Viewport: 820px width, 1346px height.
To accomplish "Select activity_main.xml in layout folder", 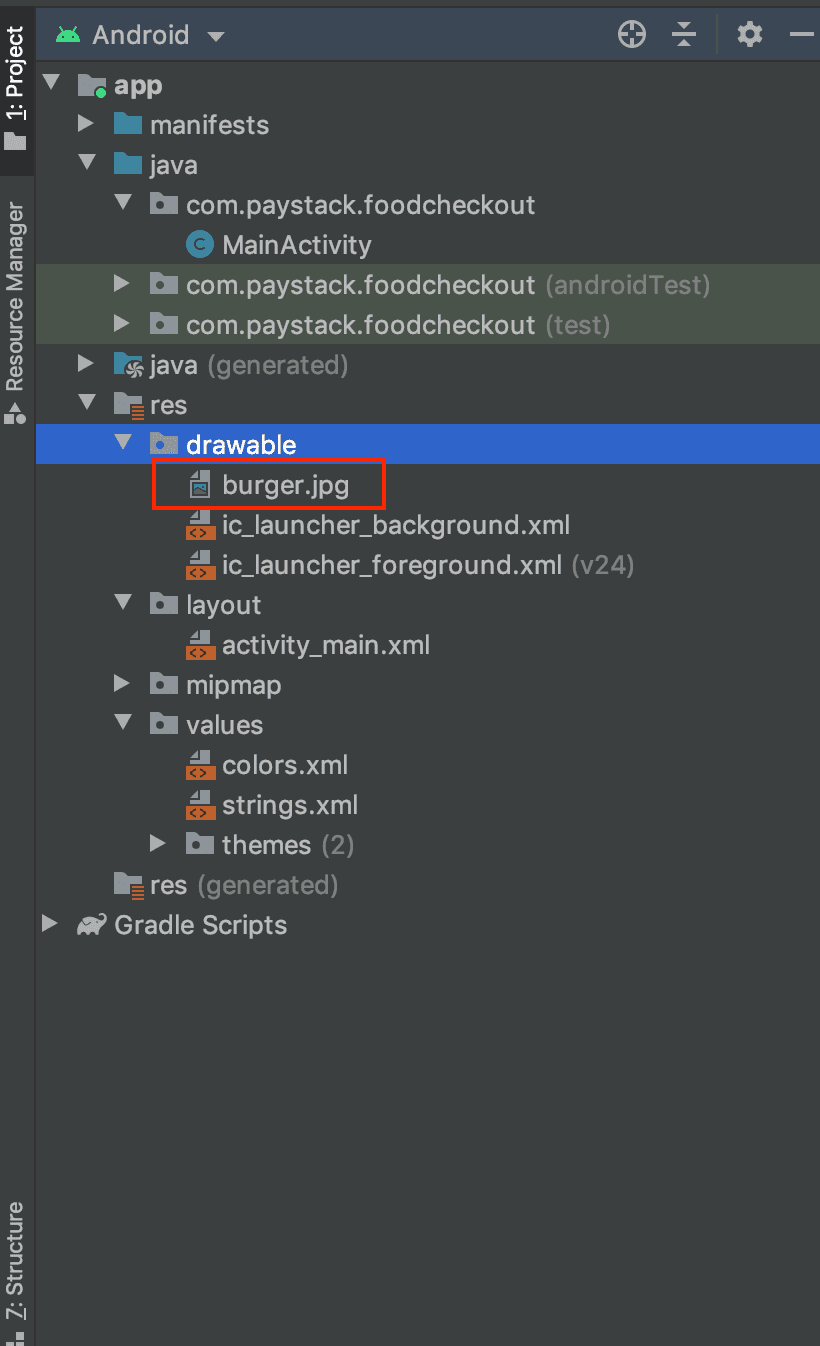I will (x=325, y=645).
